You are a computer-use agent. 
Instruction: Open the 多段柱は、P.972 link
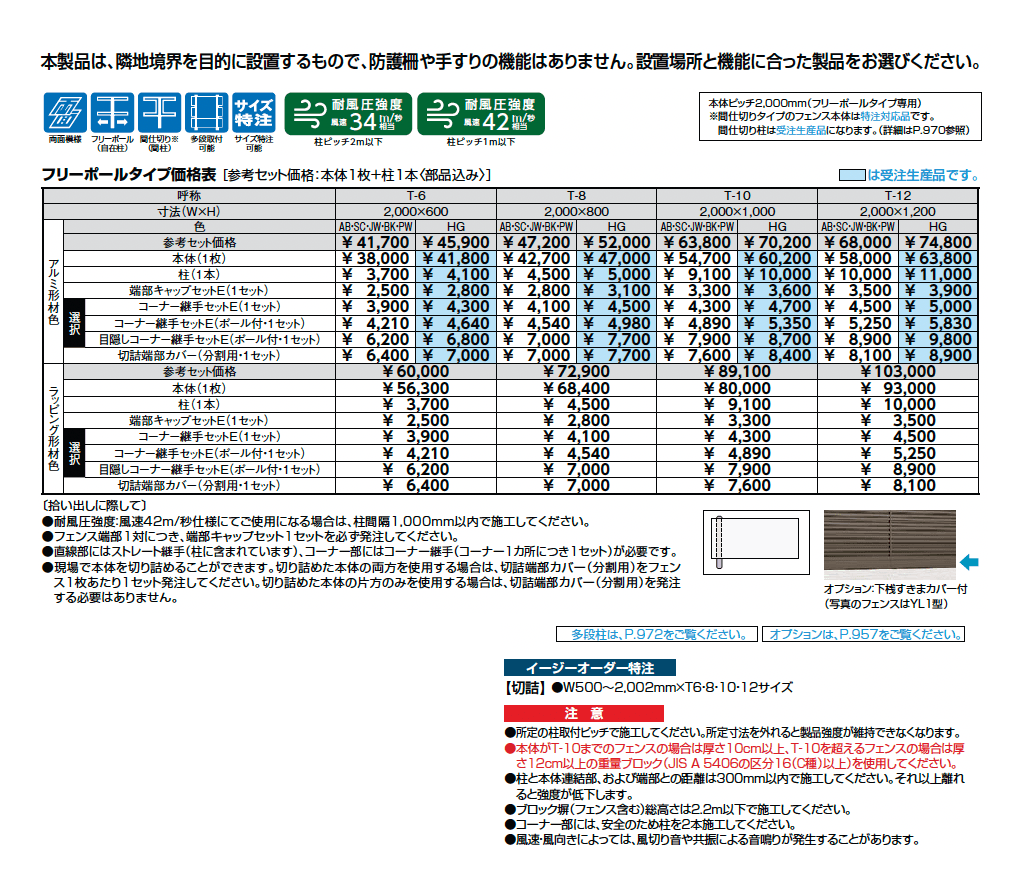click(657, 634)
